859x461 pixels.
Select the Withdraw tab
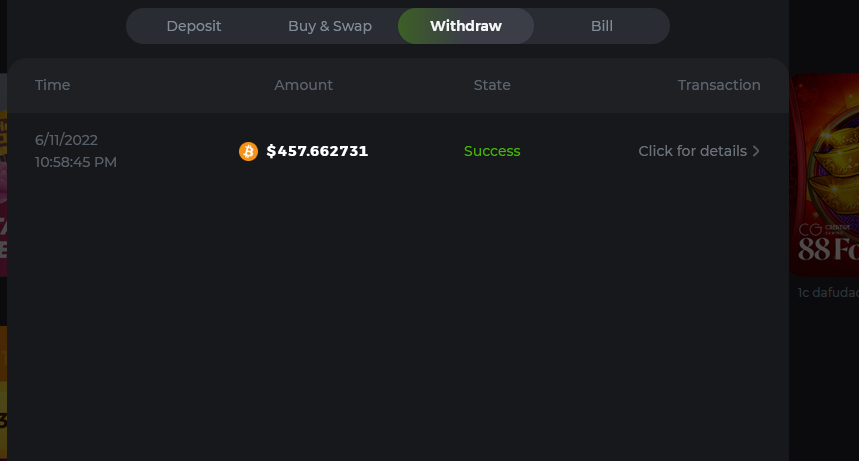tap(466, 26)
